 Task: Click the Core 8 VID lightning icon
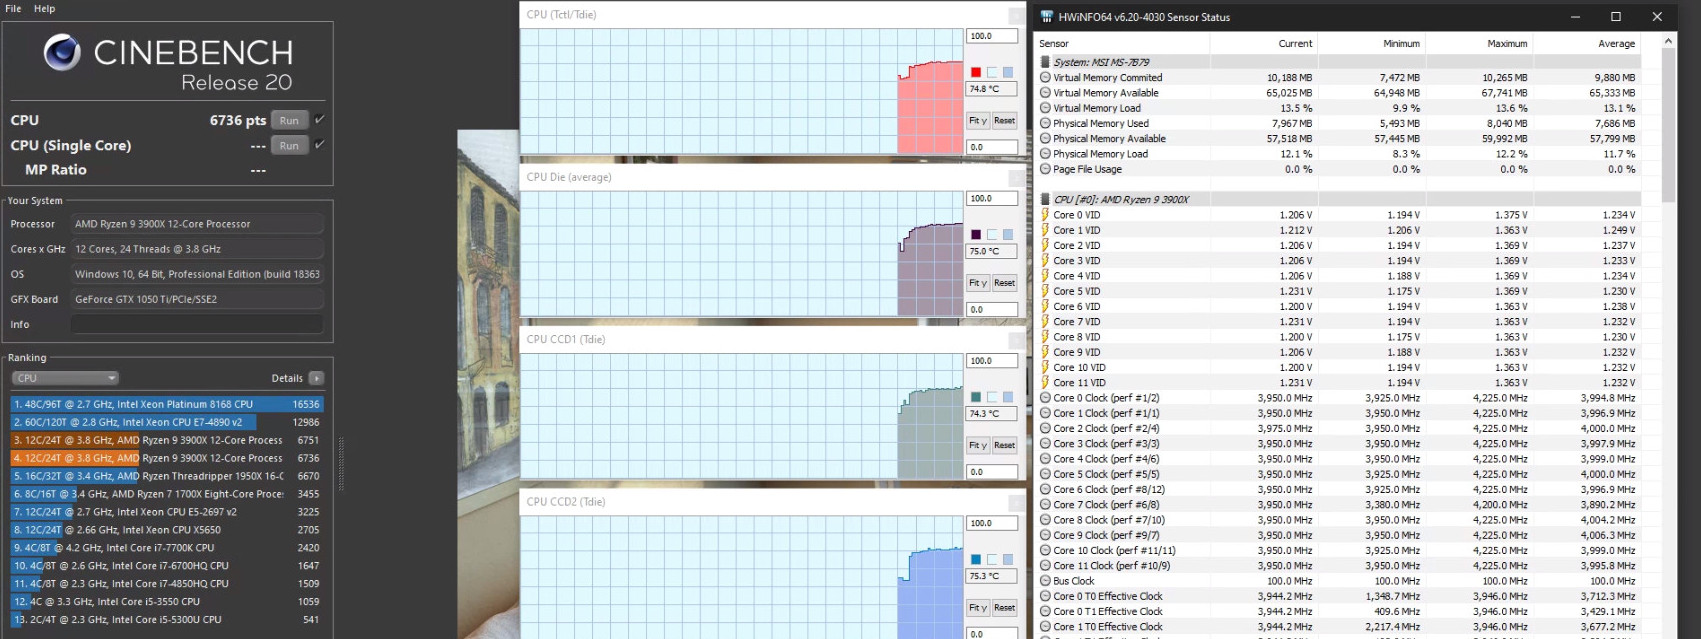[1045, 337]
